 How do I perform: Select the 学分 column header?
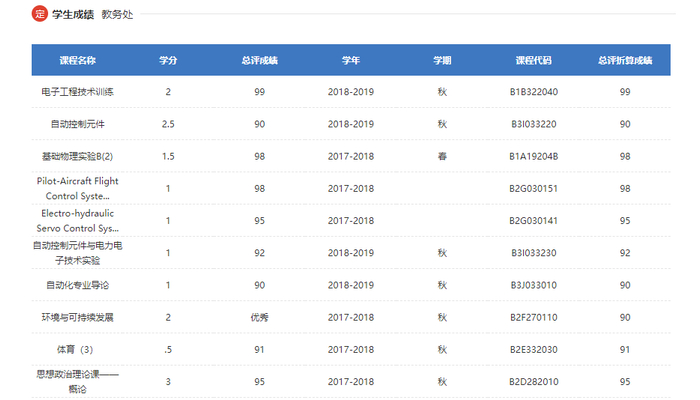coord(168,60)
